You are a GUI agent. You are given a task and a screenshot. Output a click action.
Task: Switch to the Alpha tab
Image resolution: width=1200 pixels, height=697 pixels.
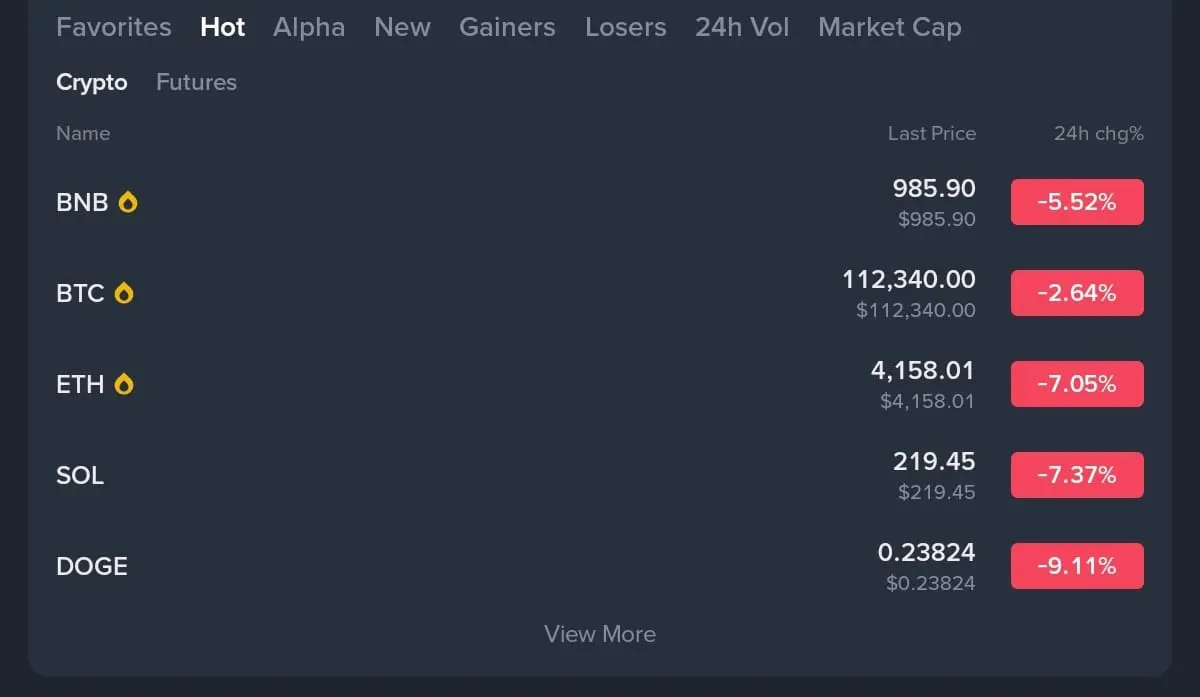click(x=309, y=27)
